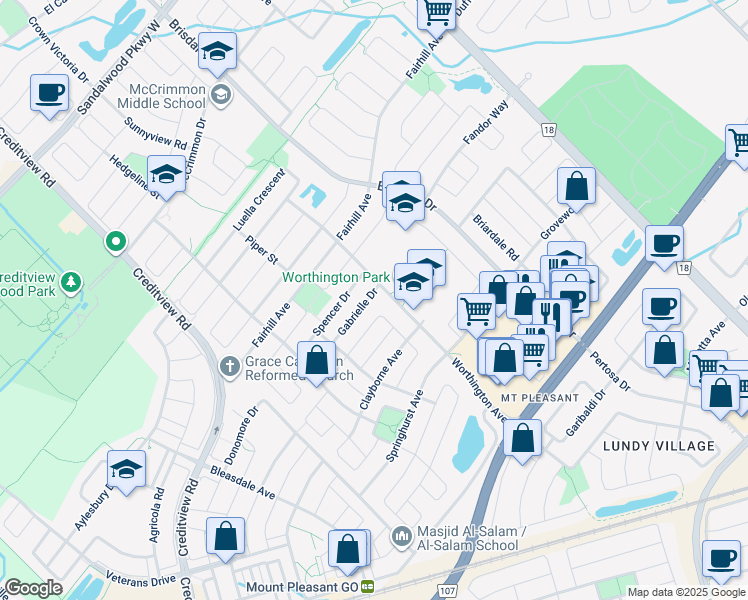The height and width of the screenshot is (600, 748).
Task: Open the Google logo link
Action: point(33,588)
